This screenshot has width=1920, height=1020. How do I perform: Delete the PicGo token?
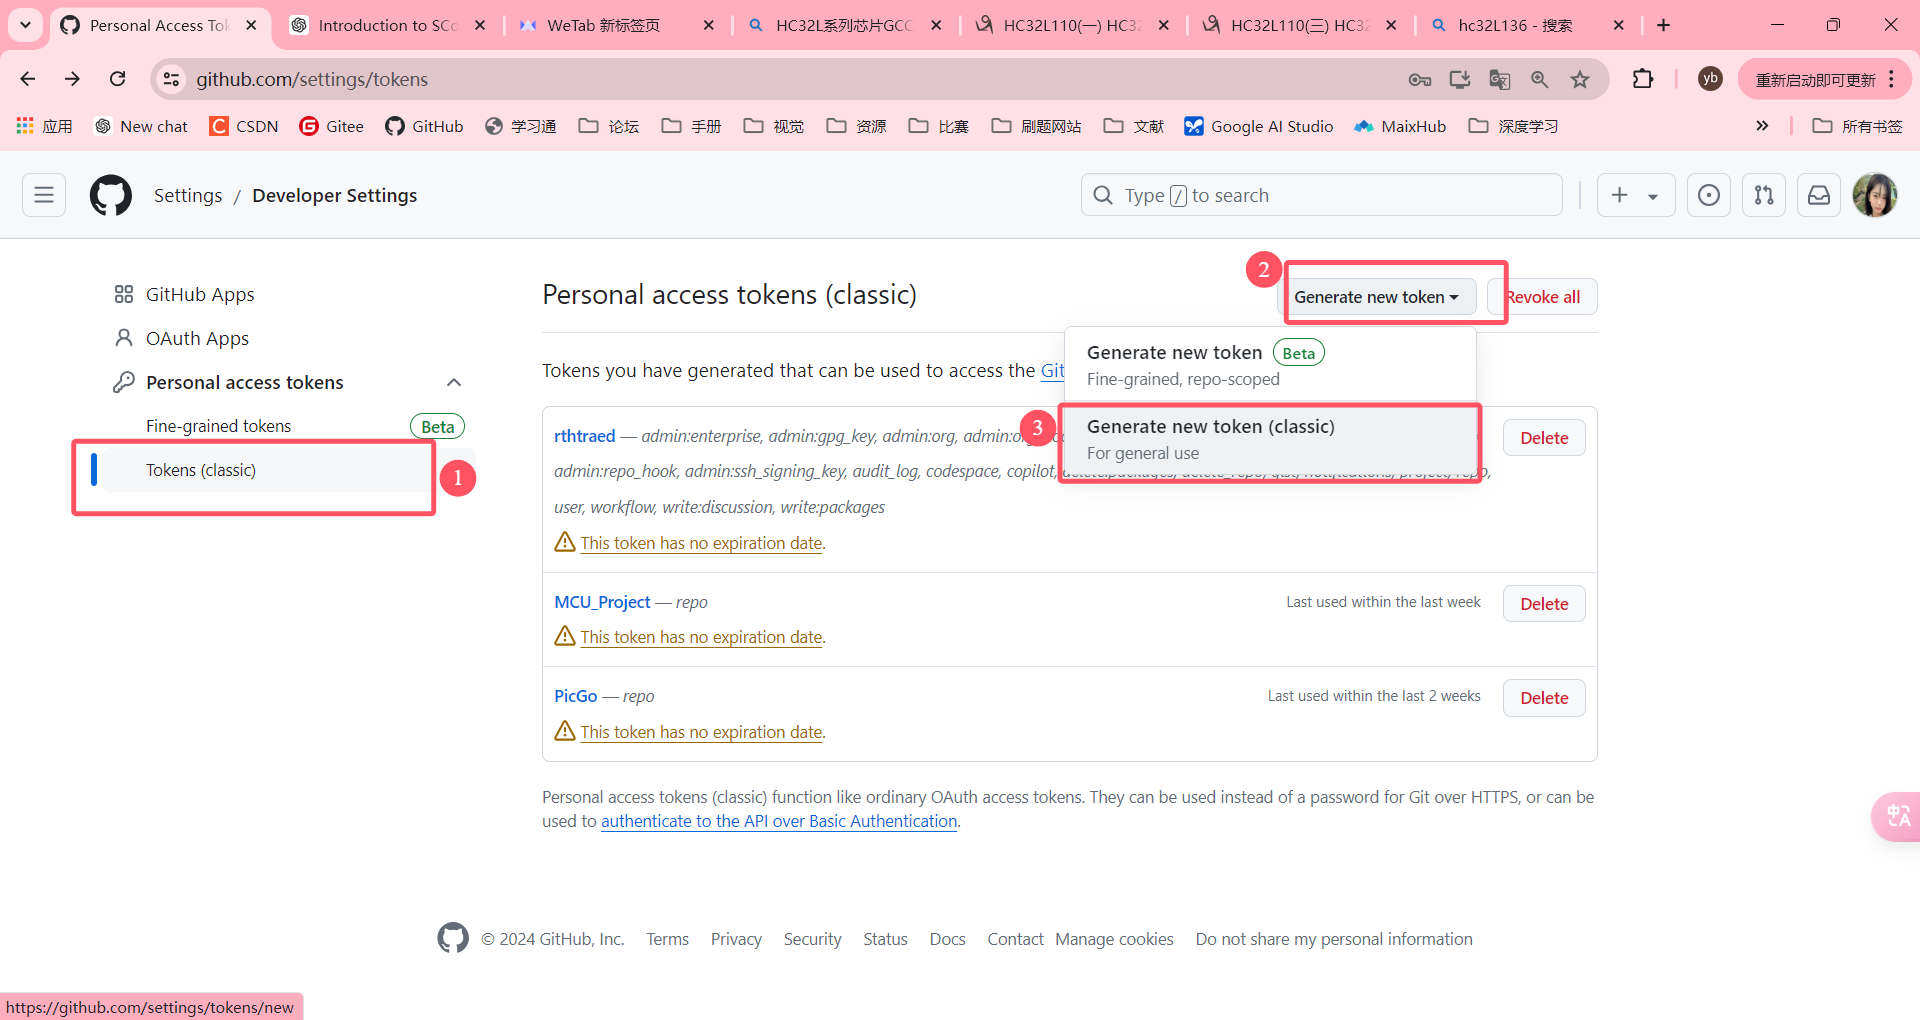pyautogui.click(x=1544, y=697)
